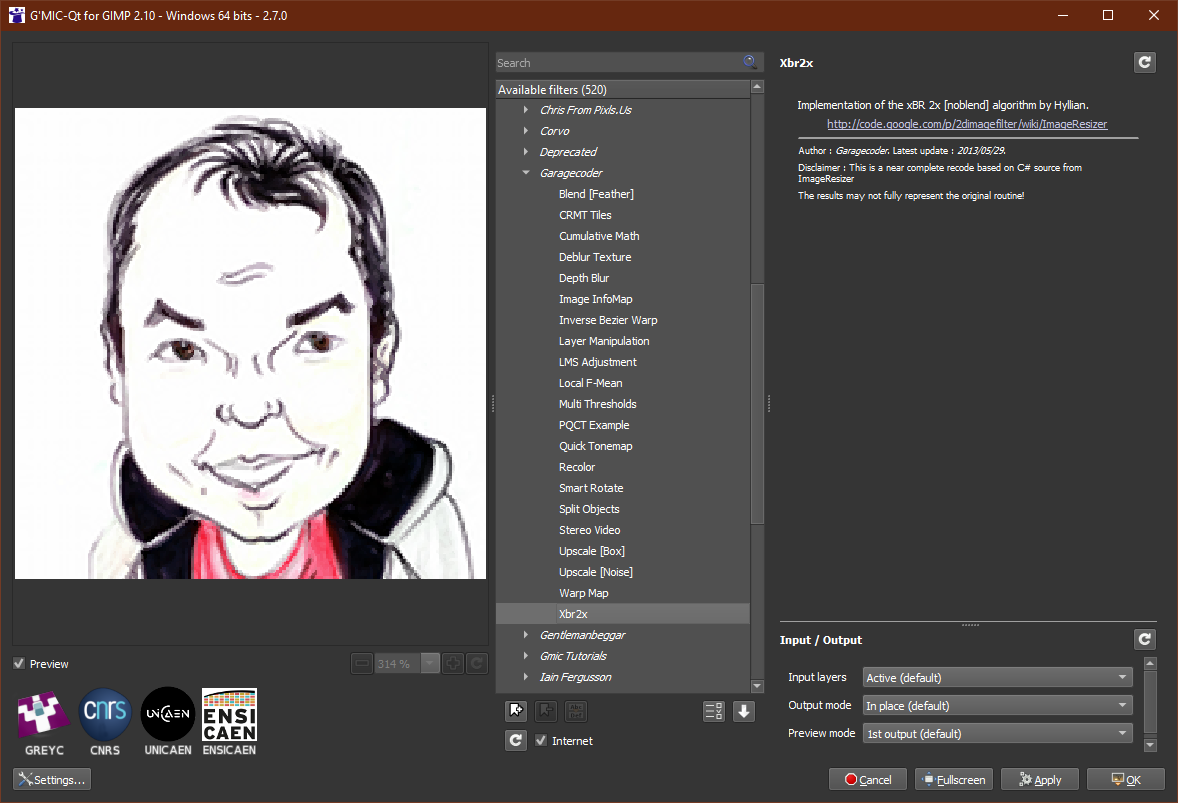Select the Inverse Bezier Warp filter
The image size is (1178, 803).
(x=608, y=320)
